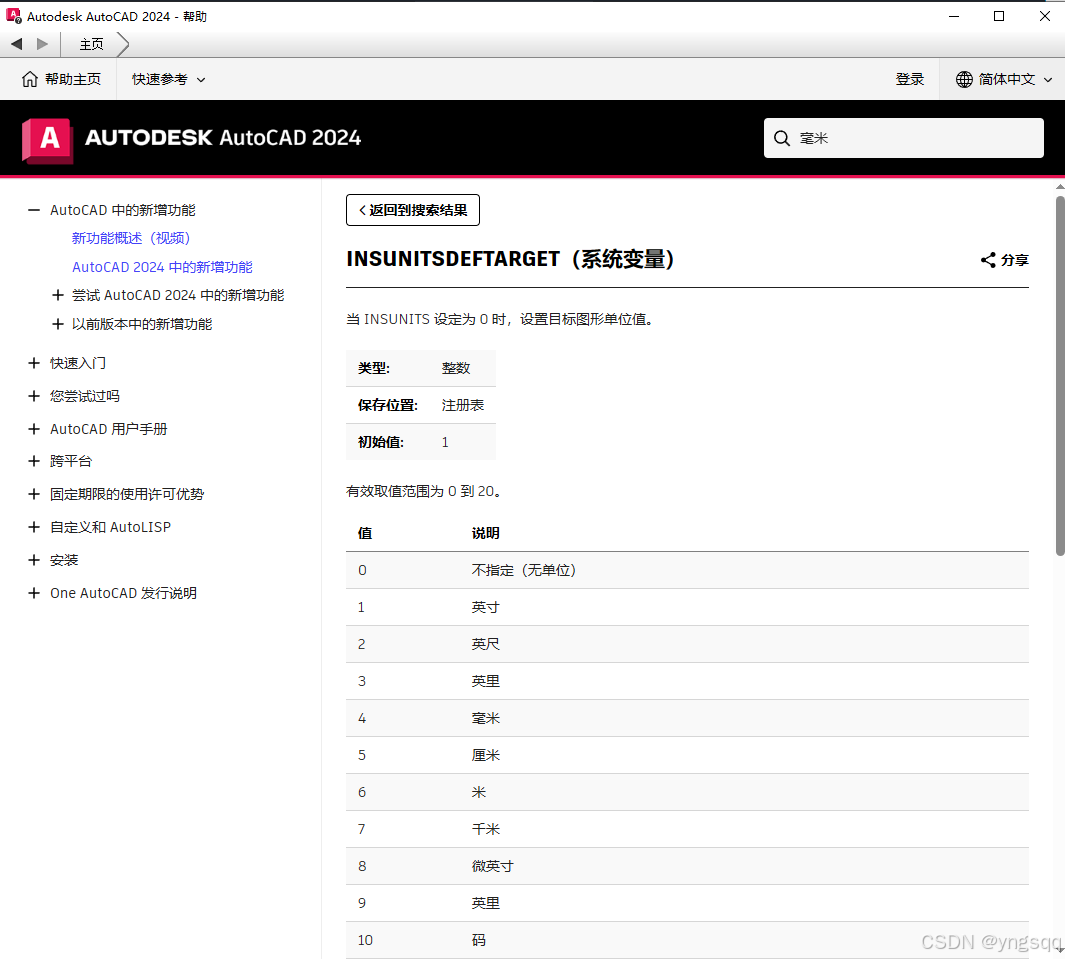The width and height of the screenshot is (1065, 959).
Task: Click the 初始值 label
Action: (x=381, y=442)
